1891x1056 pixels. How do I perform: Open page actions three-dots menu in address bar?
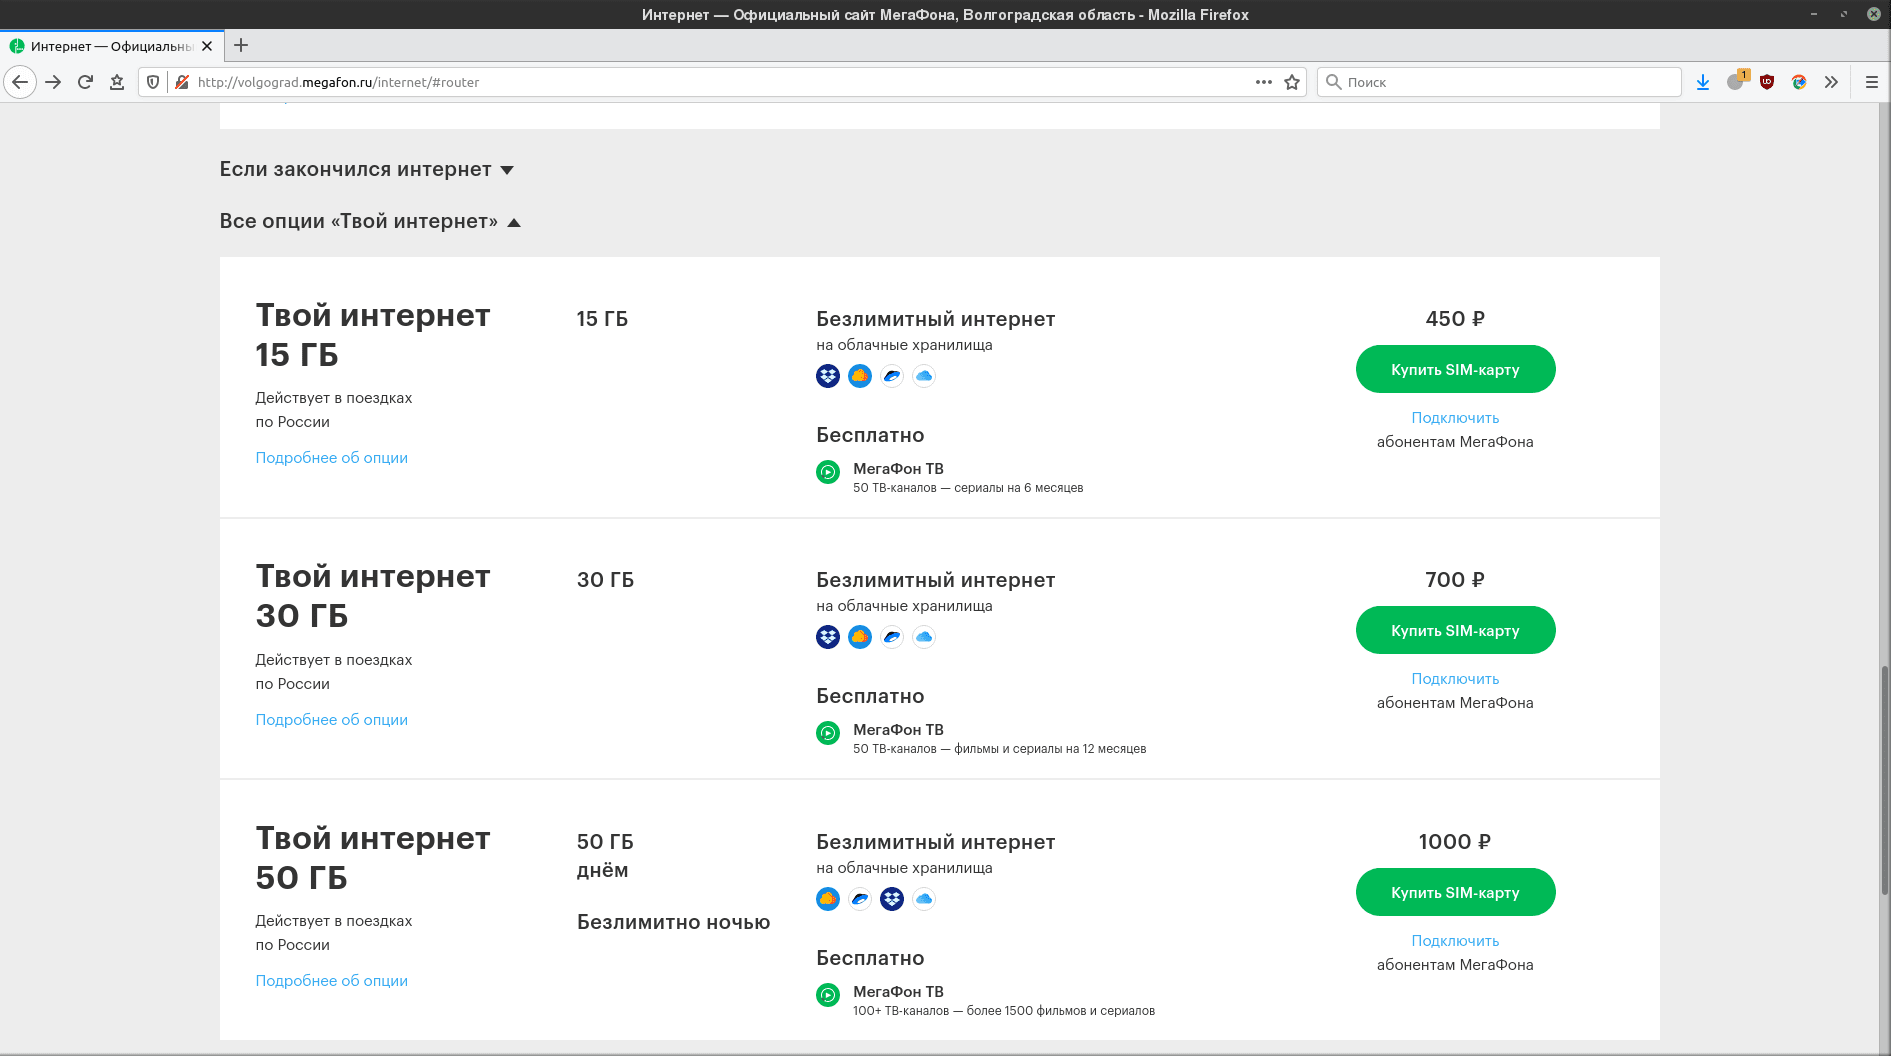(x=1264, y=82)
